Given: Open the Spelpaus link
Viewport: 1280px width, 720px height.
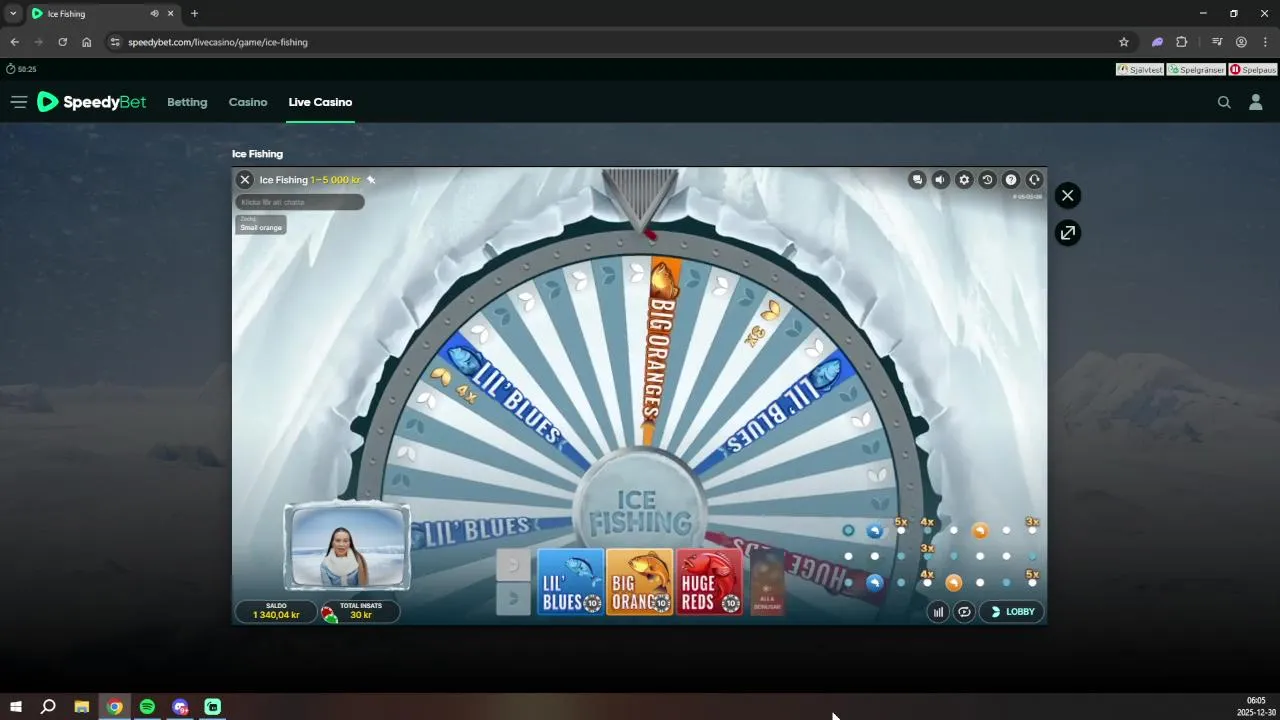Looking at the screenshot, I should (1253, 70).
